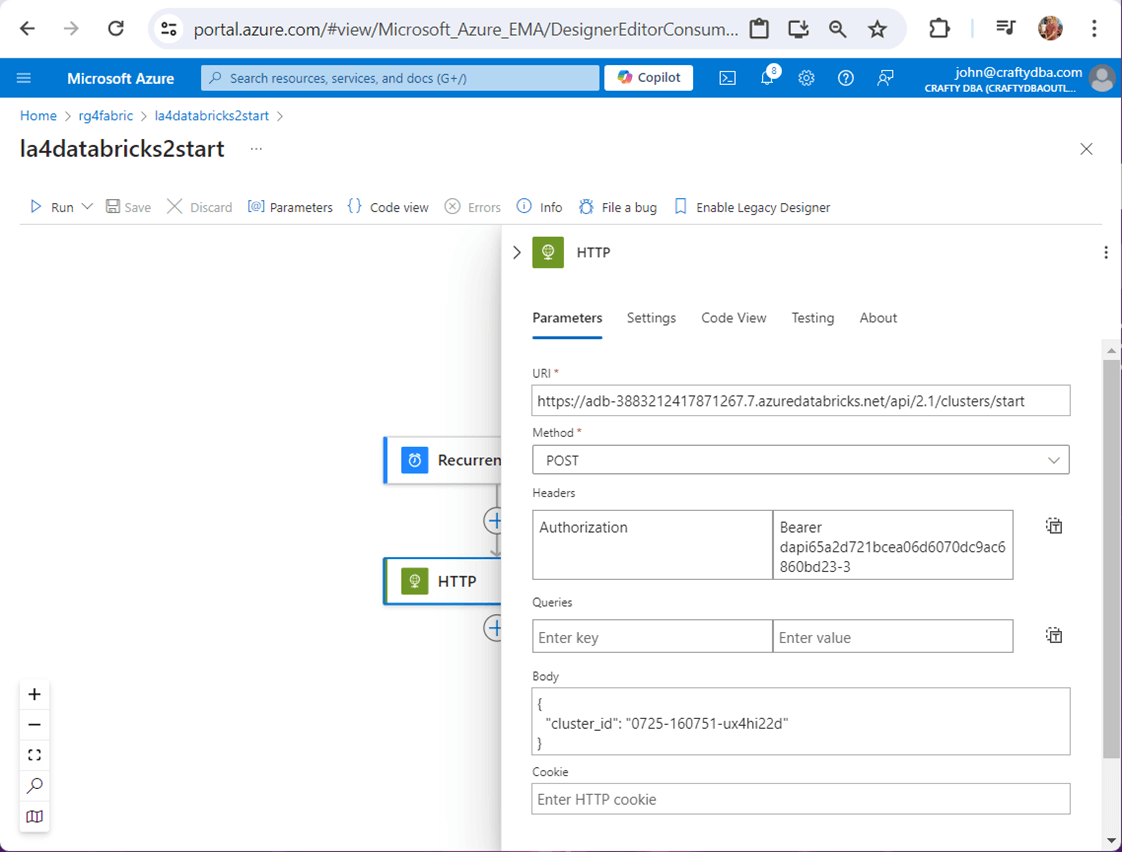Click the Authorization header key field
The height and width of the screenshot is (852, 1122).
pos(653,544)
